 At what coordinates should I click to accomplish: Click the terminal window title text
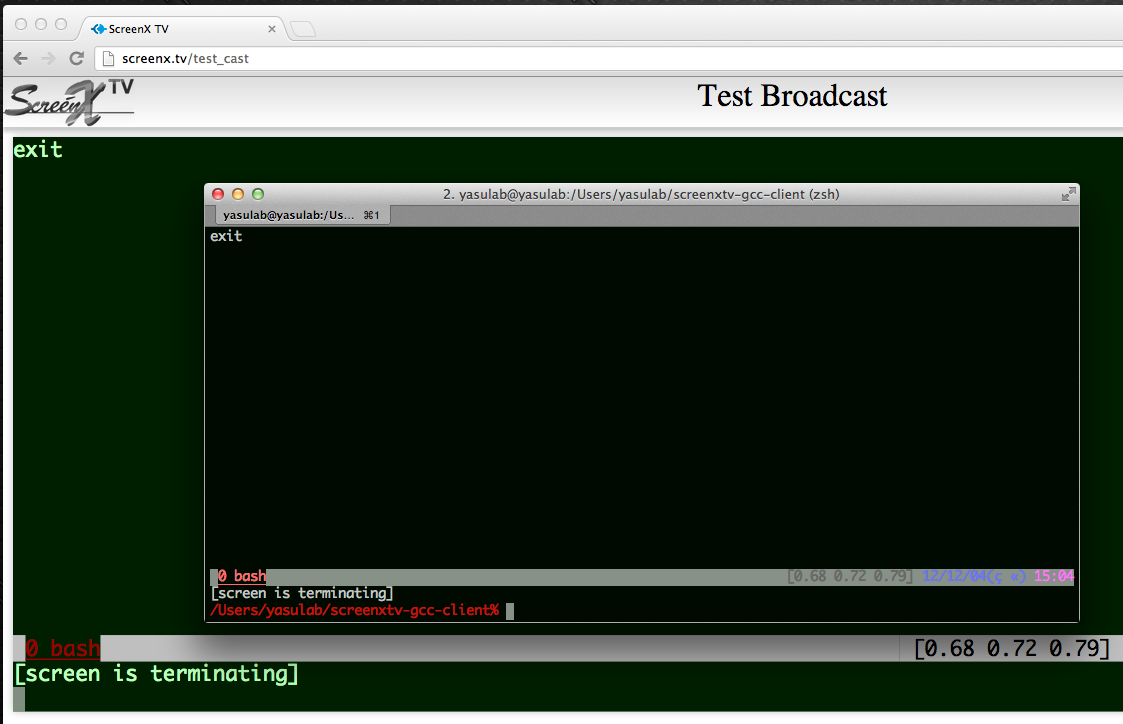tap(641, 194)
